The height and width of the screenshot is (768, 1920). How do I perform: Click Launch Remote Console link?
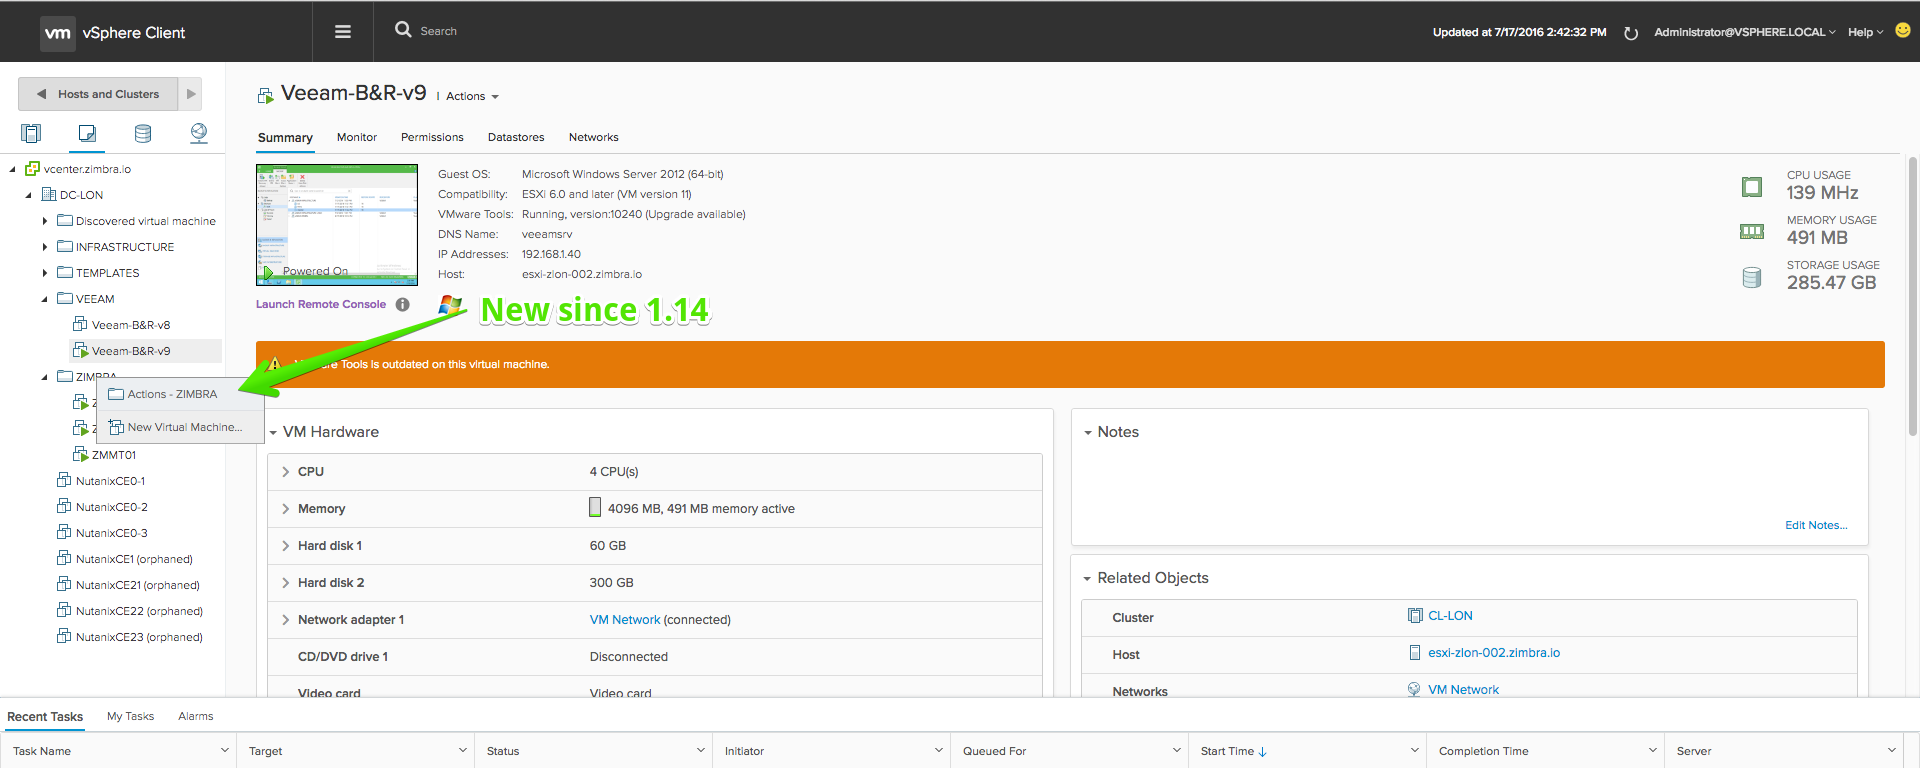[321, 304]
